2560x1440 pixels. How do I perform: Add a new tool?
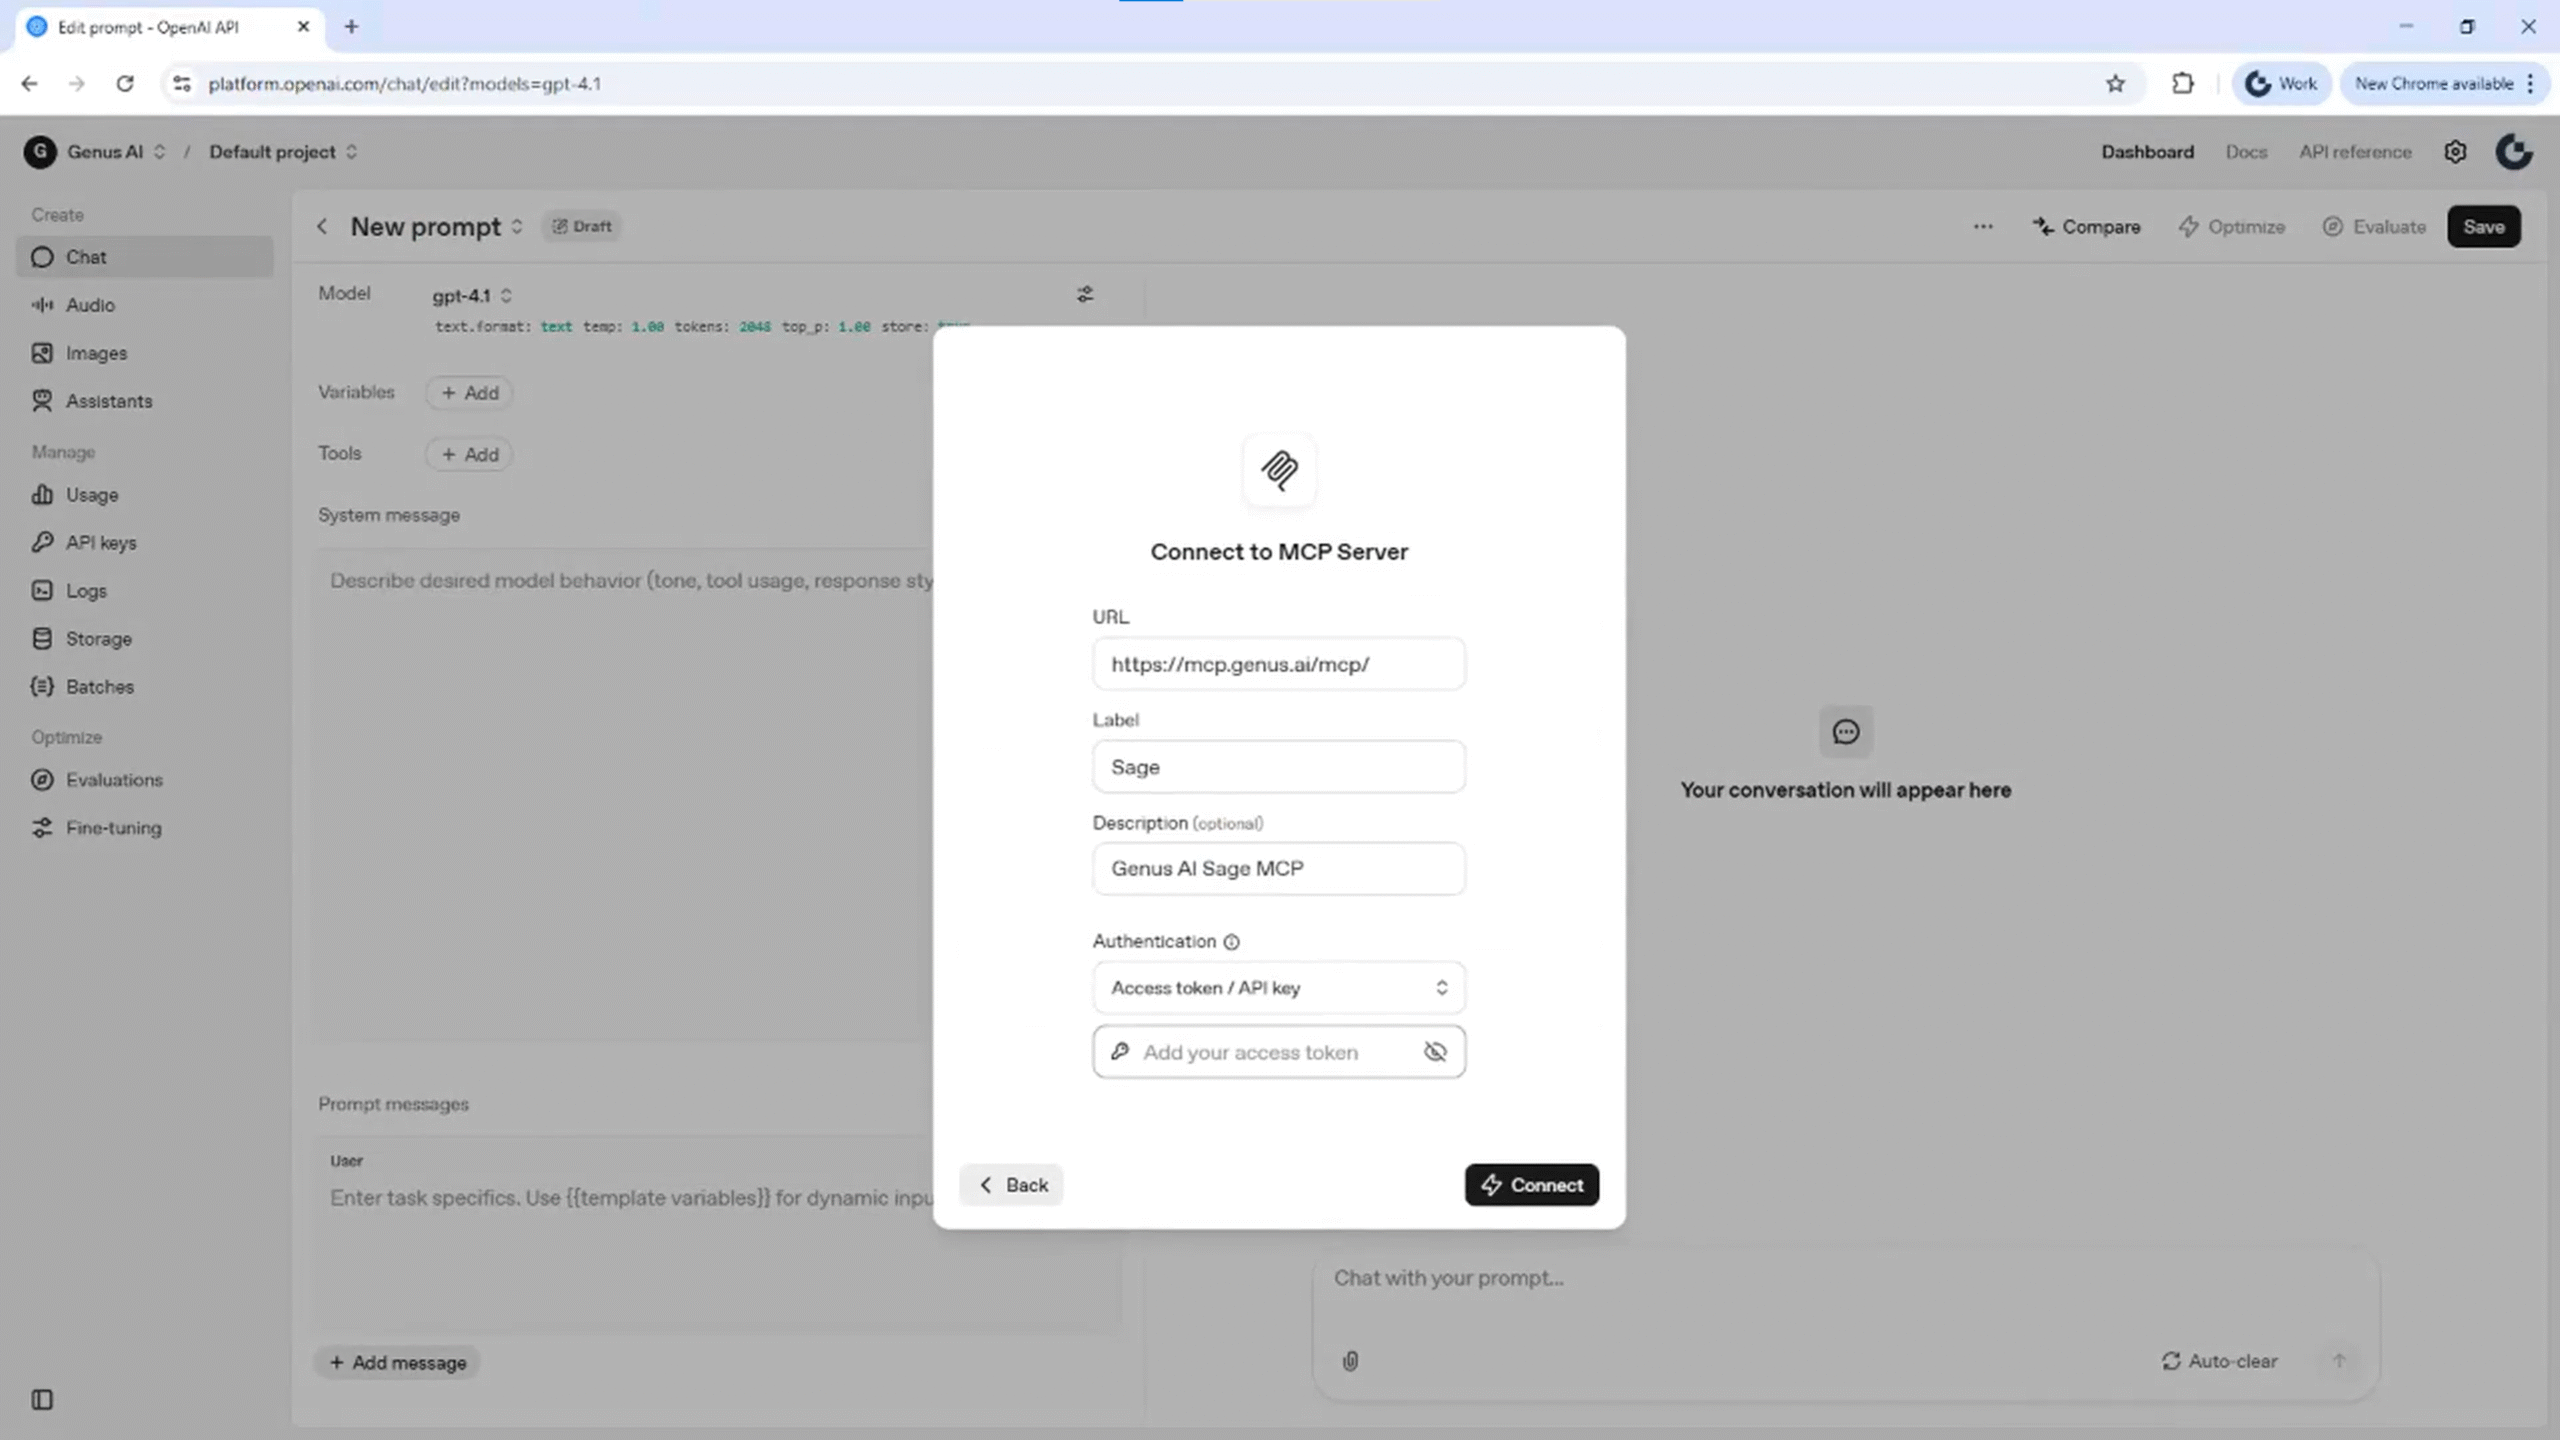[x=469, y=454]
